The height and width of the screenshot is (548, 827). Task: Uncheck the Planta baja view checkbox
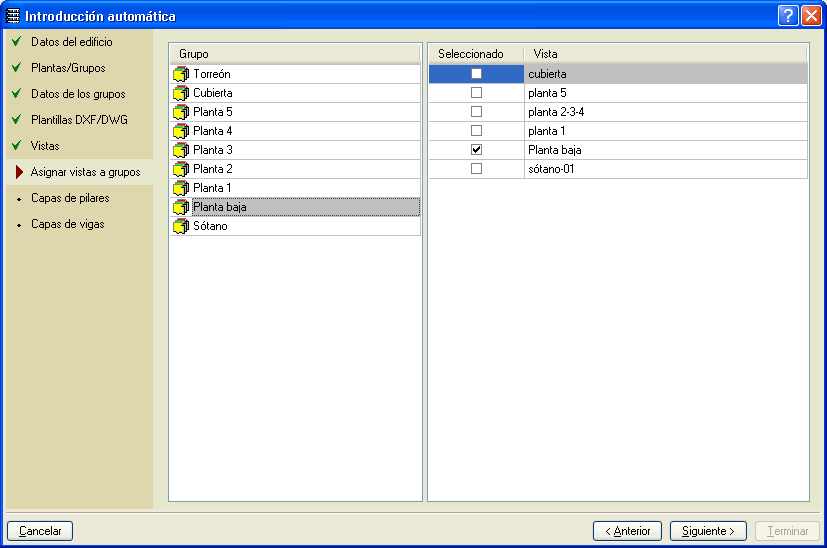coord(476,150)
